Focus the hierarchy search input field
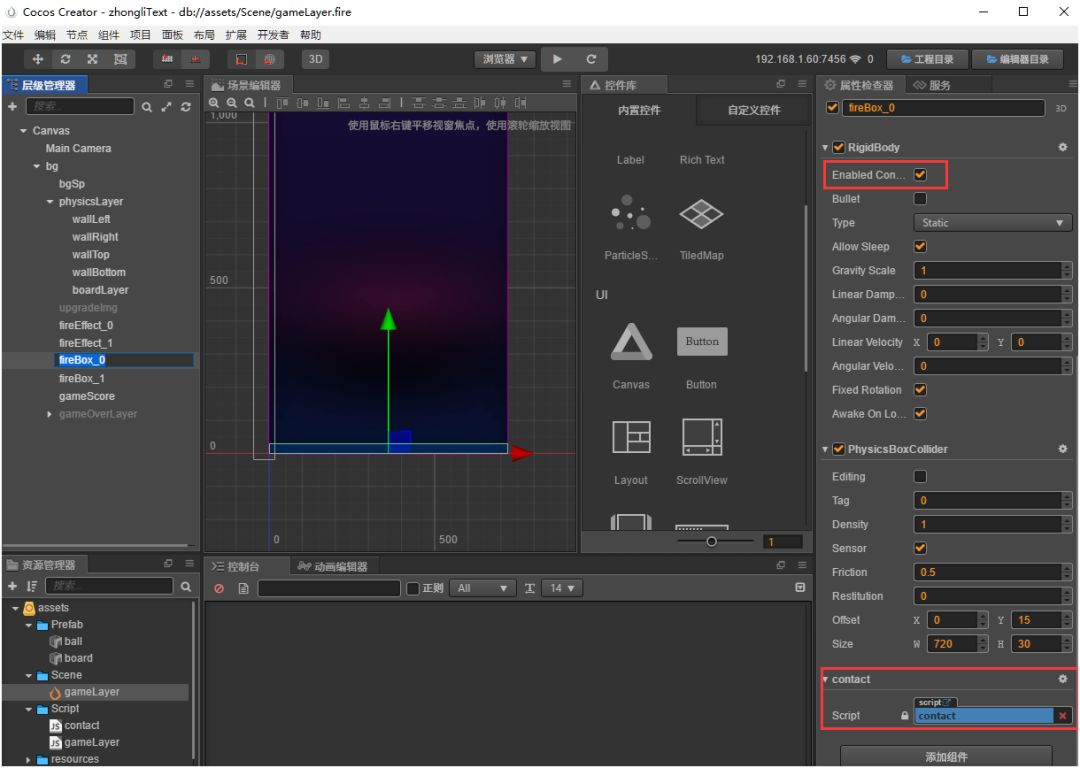The height and width of the screenshot is (768, 1080). coord(80,107)
